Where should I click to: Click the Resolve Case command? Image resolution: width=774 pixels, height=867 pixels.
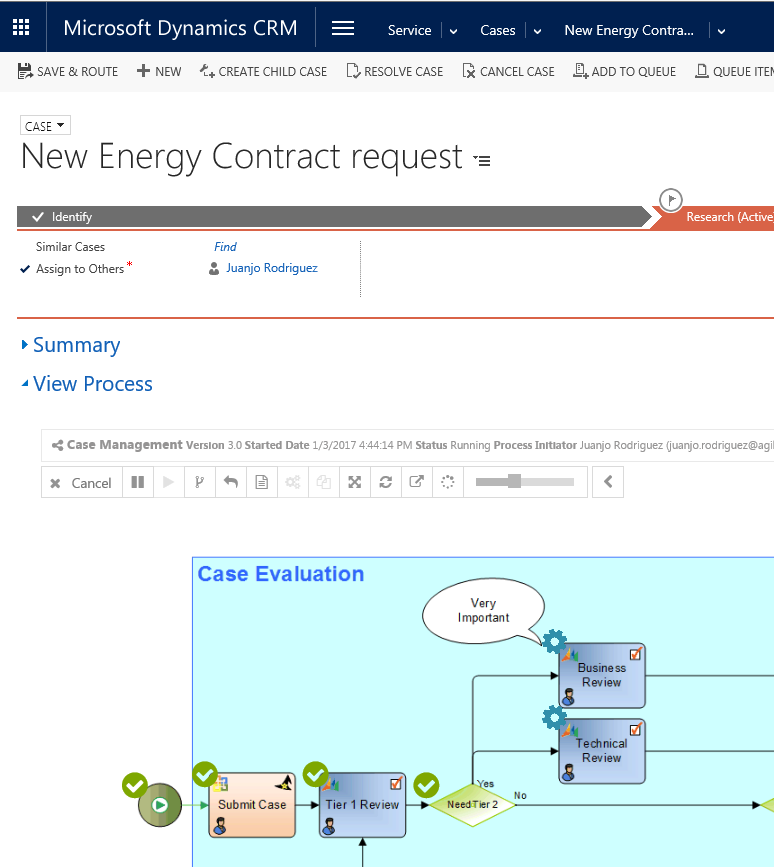point(395,71)
